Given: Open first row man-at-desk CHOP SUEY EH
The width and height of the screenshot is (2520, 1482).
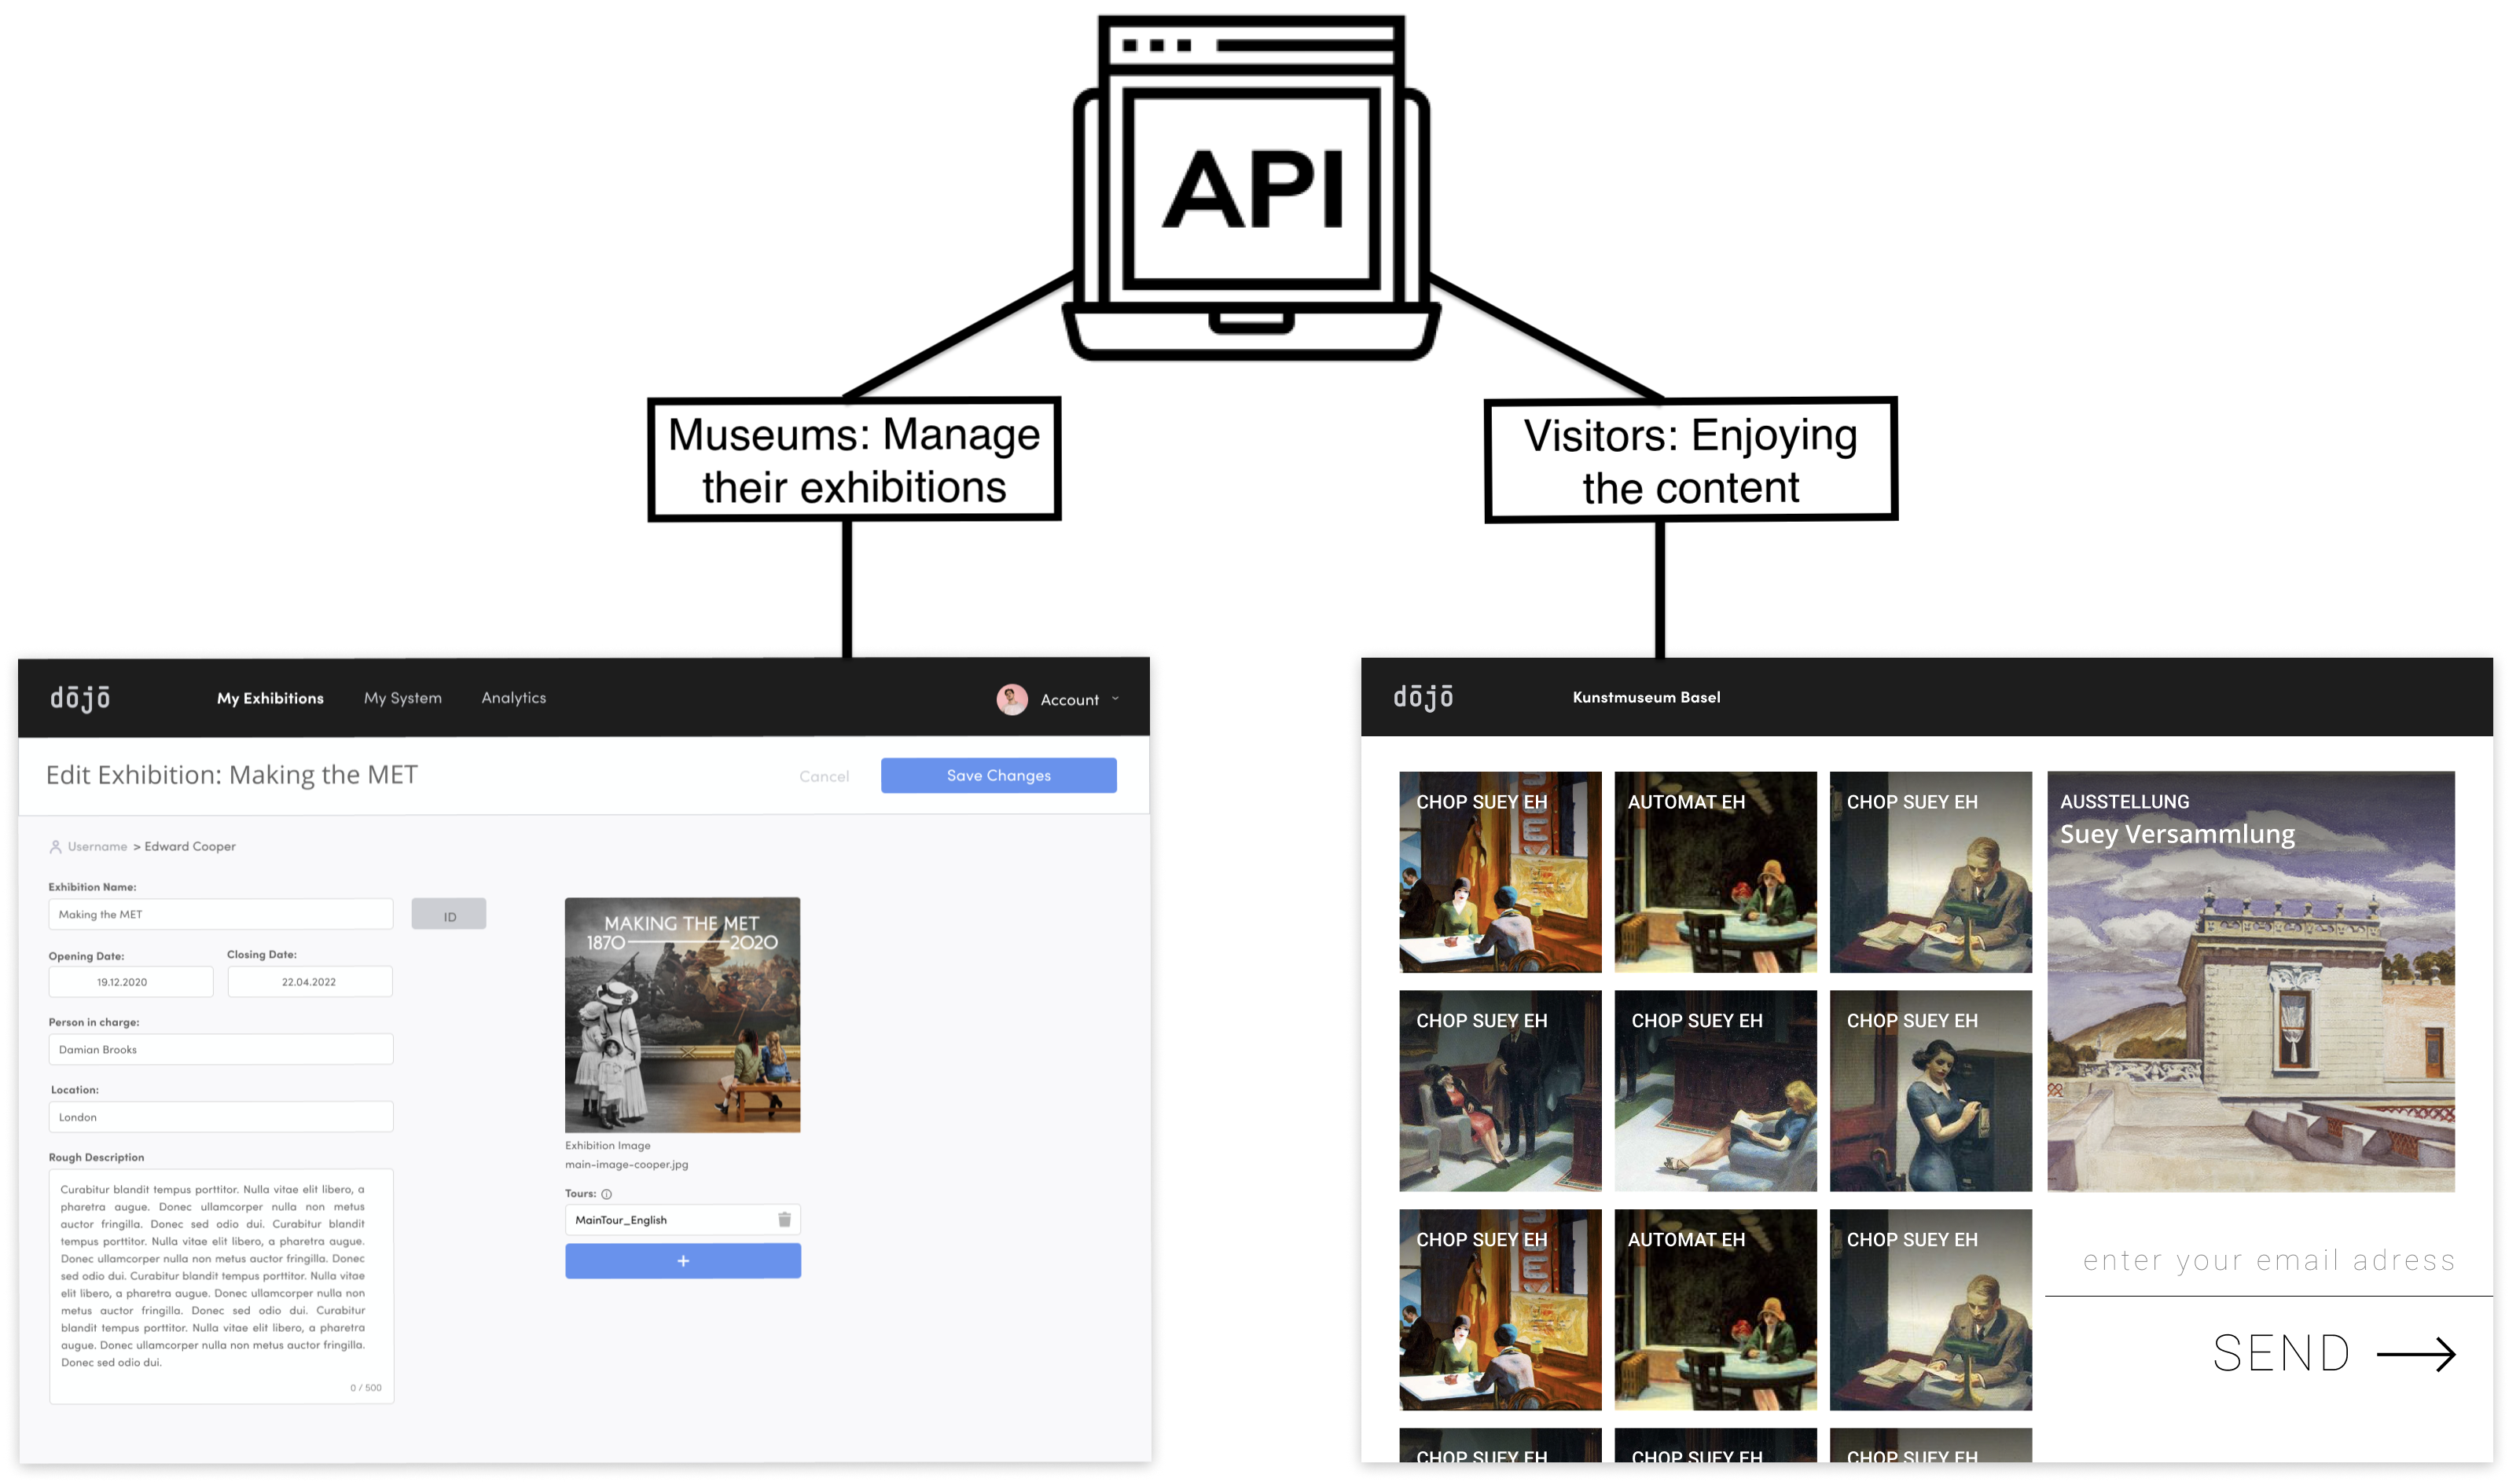Looking at the screenshot, I should coord(1930,871).
